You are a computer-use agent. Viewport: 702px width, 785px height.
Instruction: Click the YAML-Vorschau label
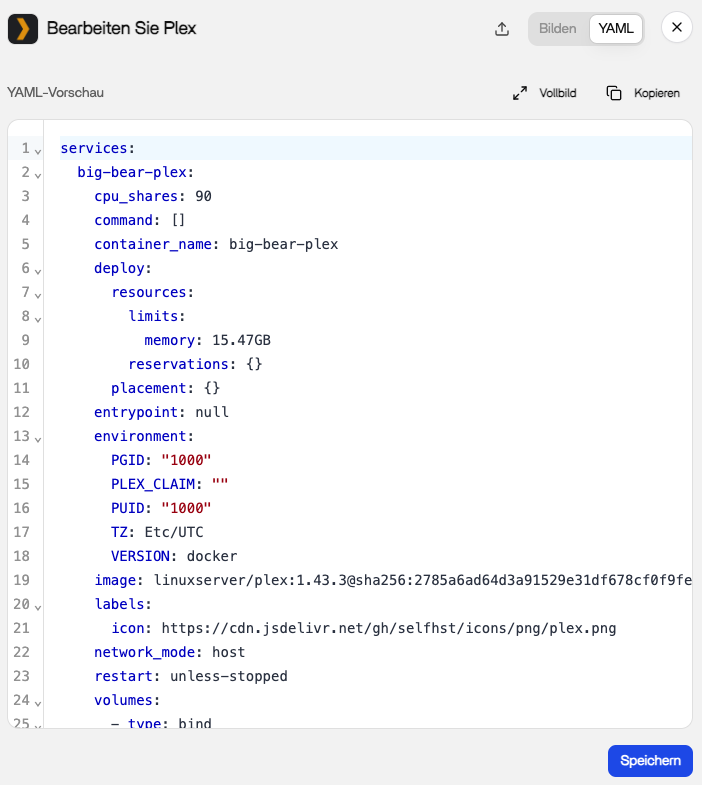55,93
